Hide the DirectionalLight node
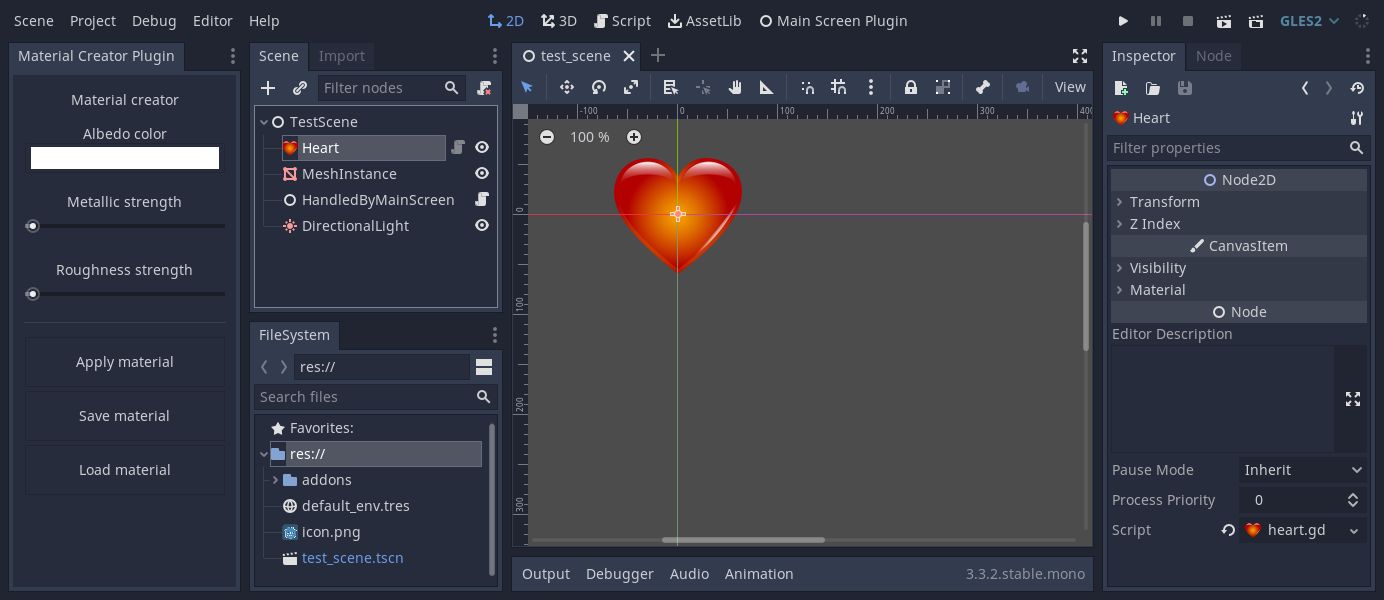Image resolution: width=1384 pixels, height=600 pixels. 481,225
